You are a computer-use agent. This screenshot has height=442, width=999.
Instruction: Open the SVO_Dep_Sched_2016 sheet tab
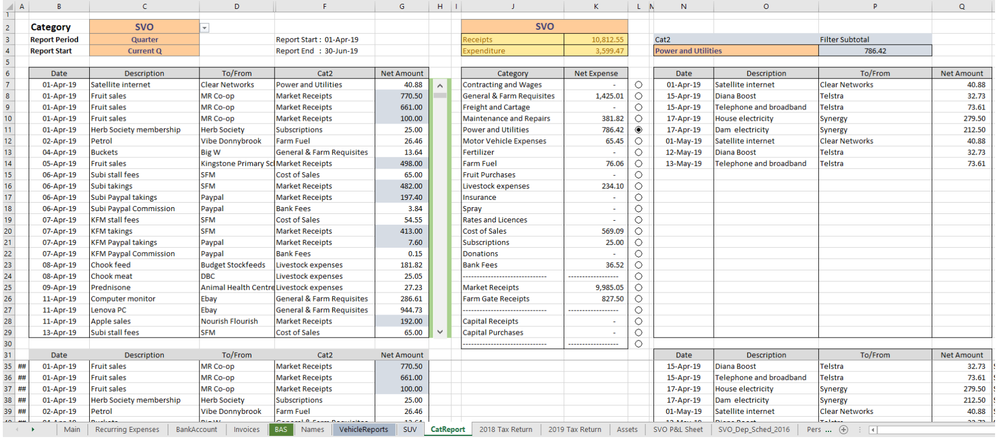coord(756,430)
